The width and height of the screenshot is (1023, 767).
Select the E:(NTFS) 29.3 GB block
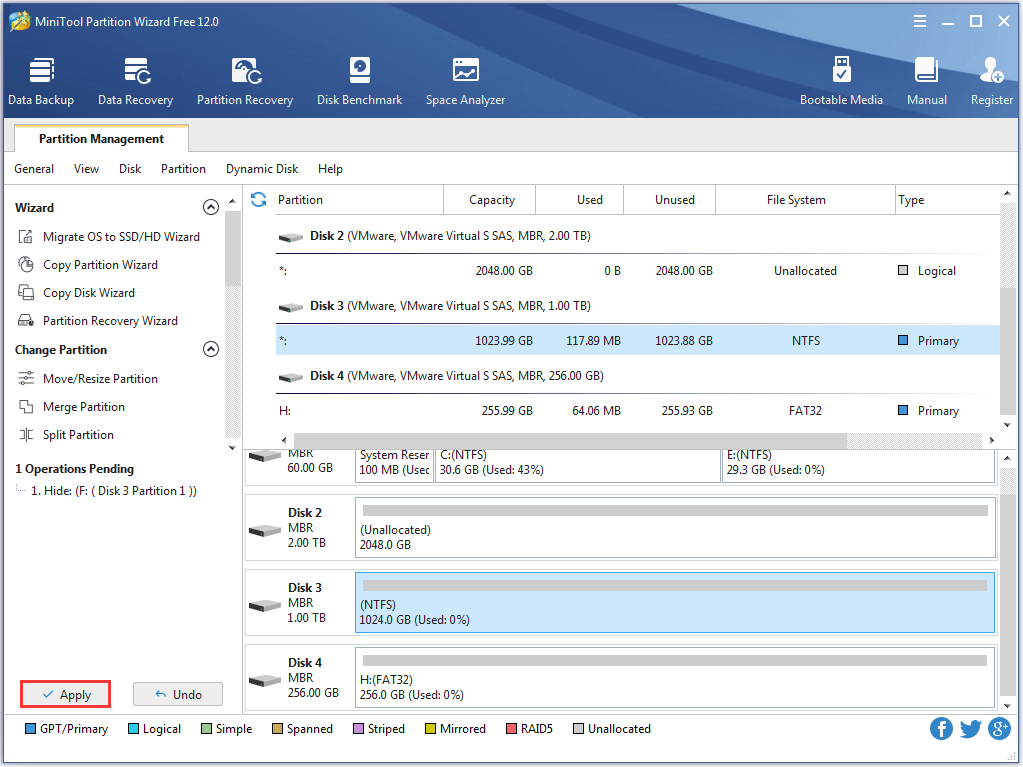(859, 466)
